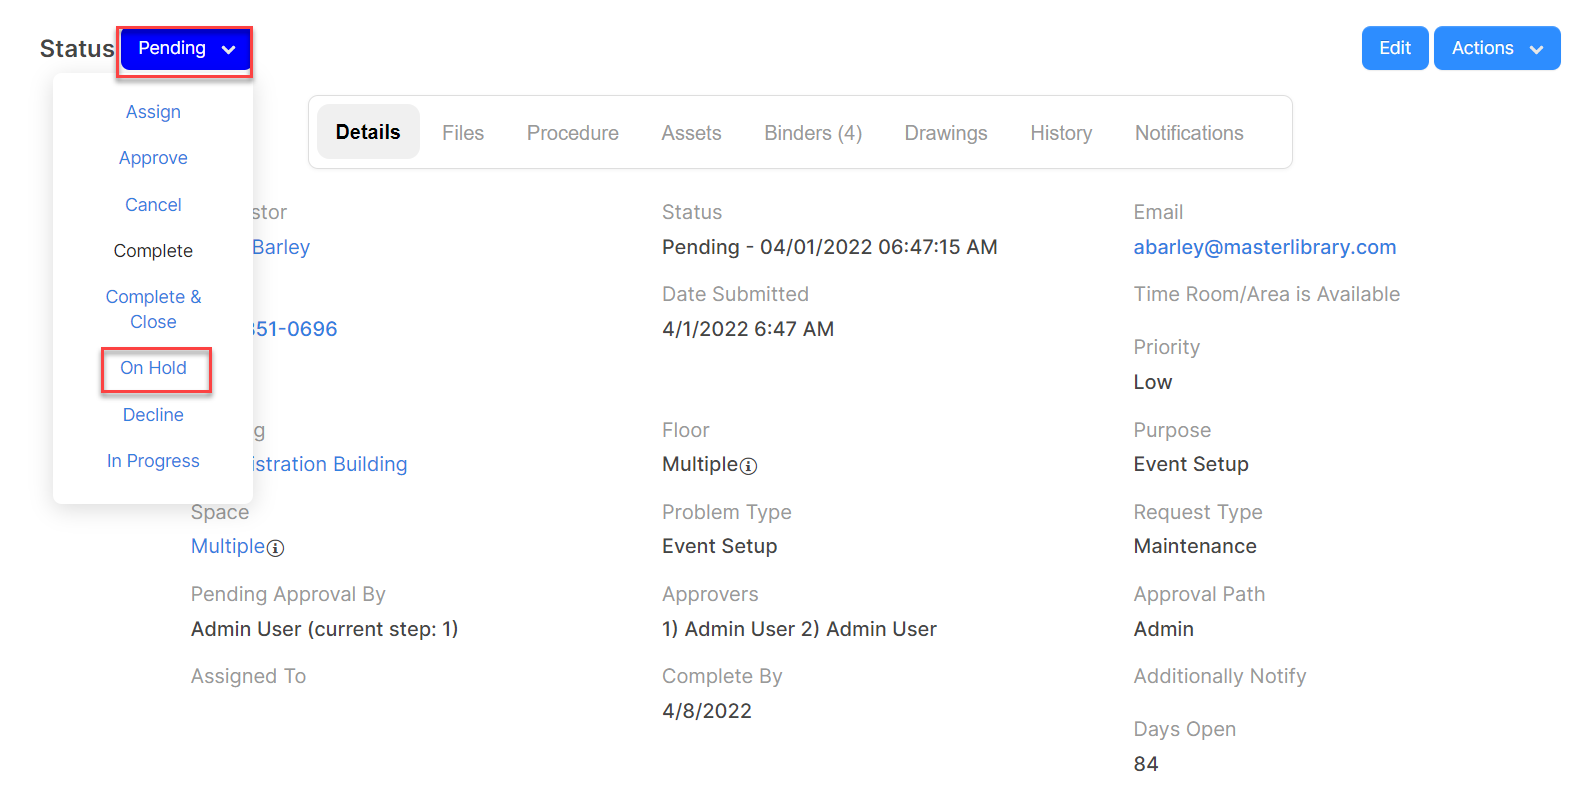Open the Binders (4) tab

[813, 133]
